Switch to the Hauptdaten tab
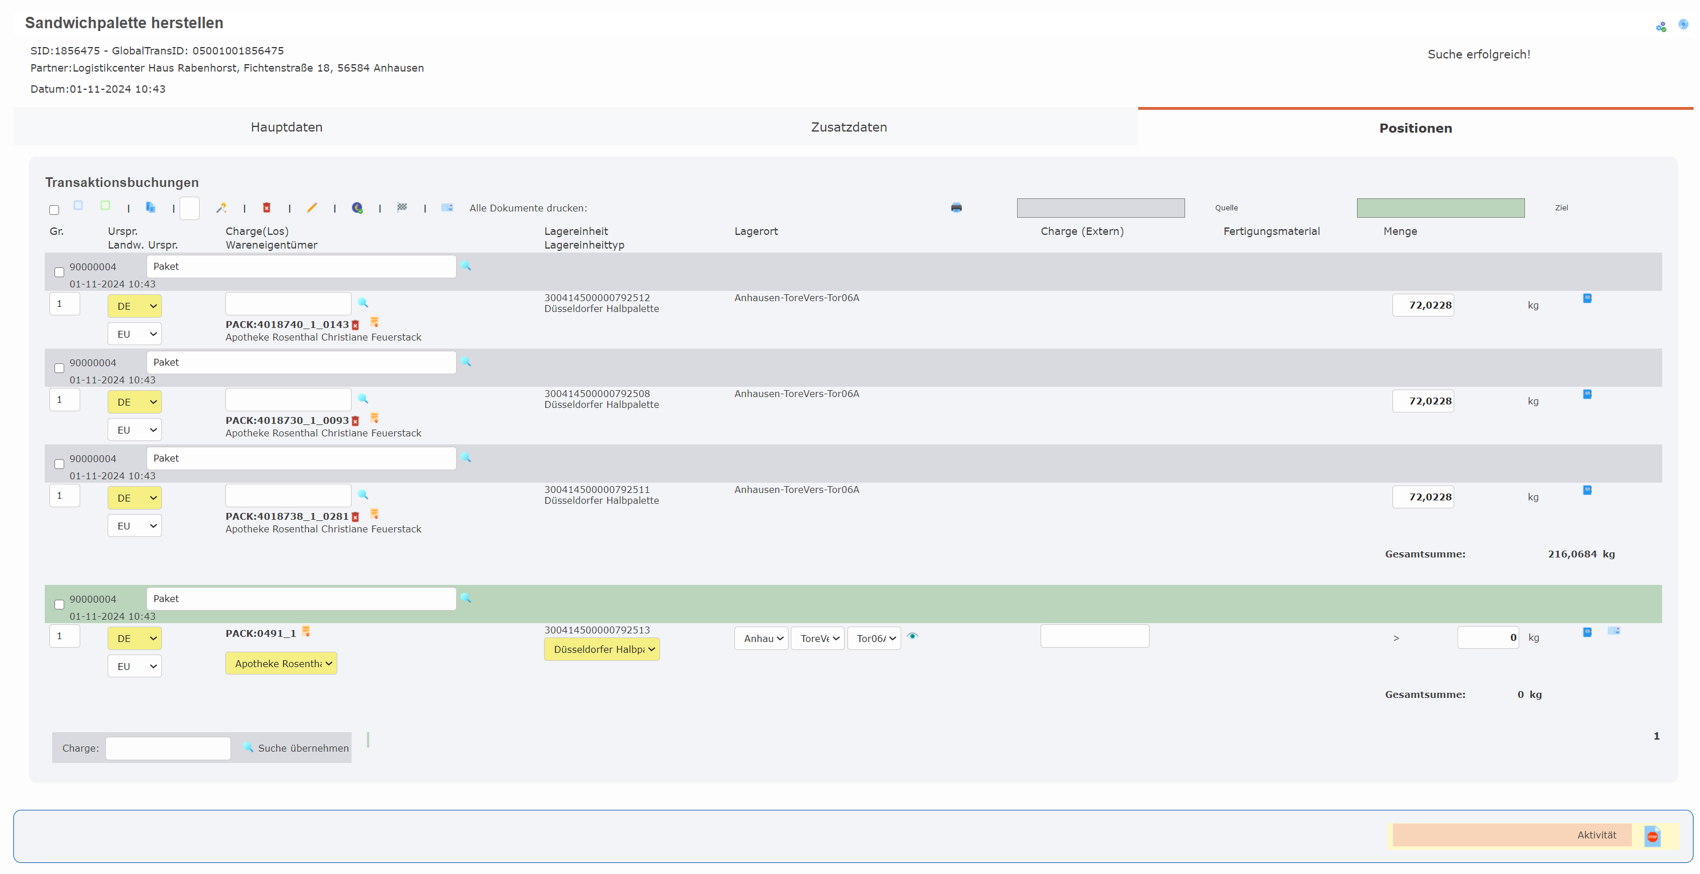Viewport: 1700px width, 874px height. pos(286,128)
